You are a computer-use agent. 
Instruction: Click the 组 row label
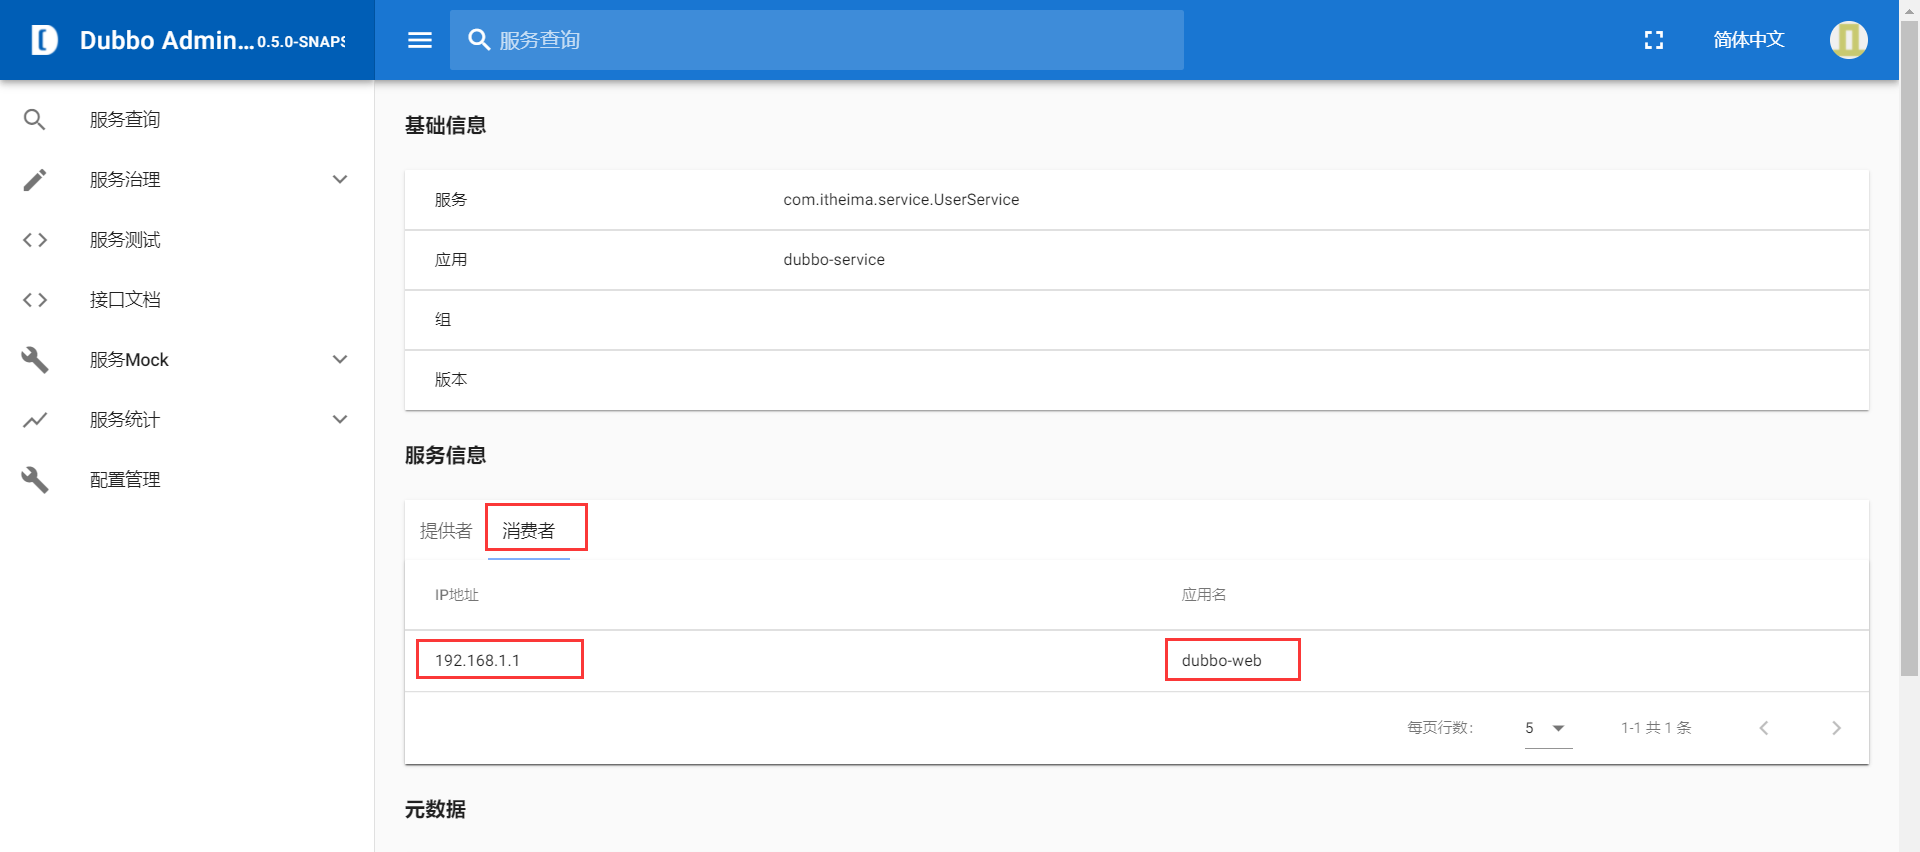(443, 320)
